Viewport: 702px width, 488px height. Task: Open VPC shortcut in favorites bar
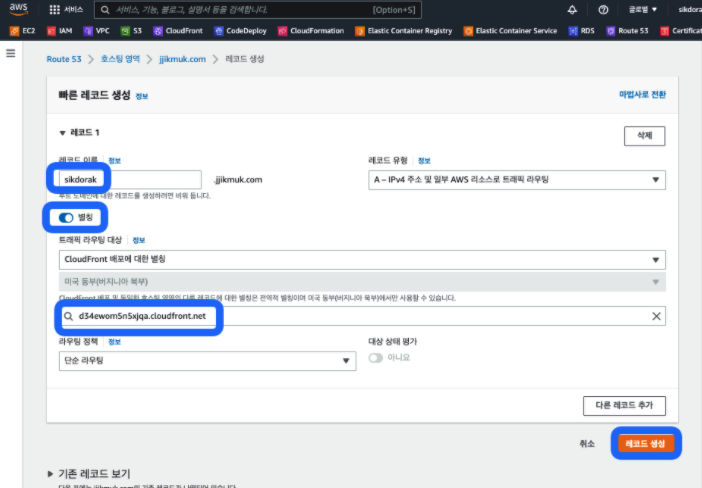pos(97,31)
